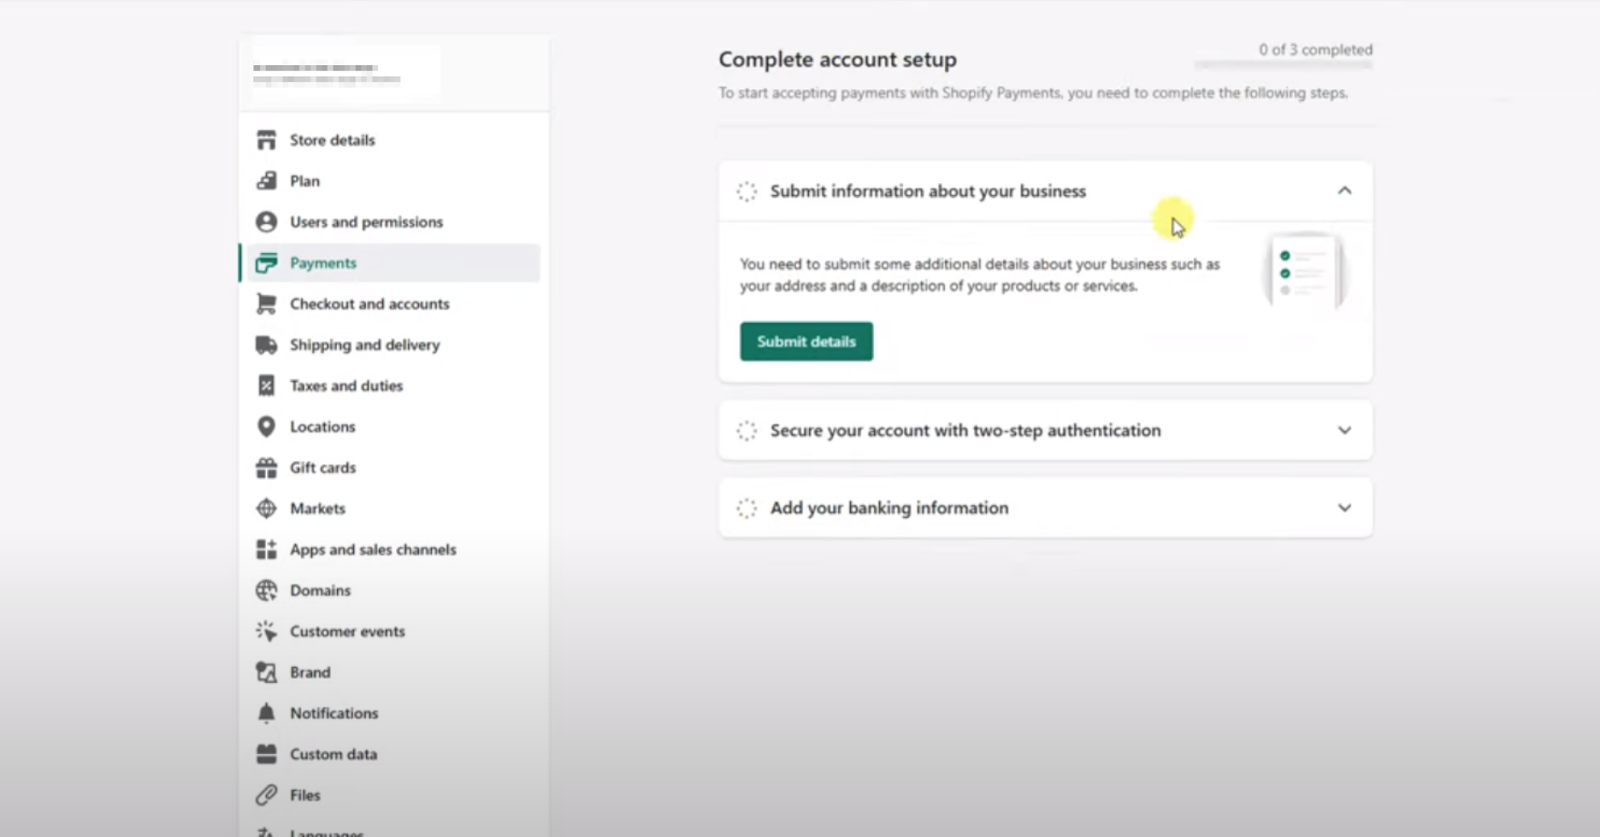Expand the Add your banking information chevron
This screenshot has height=837, width=1600.
1344,508
